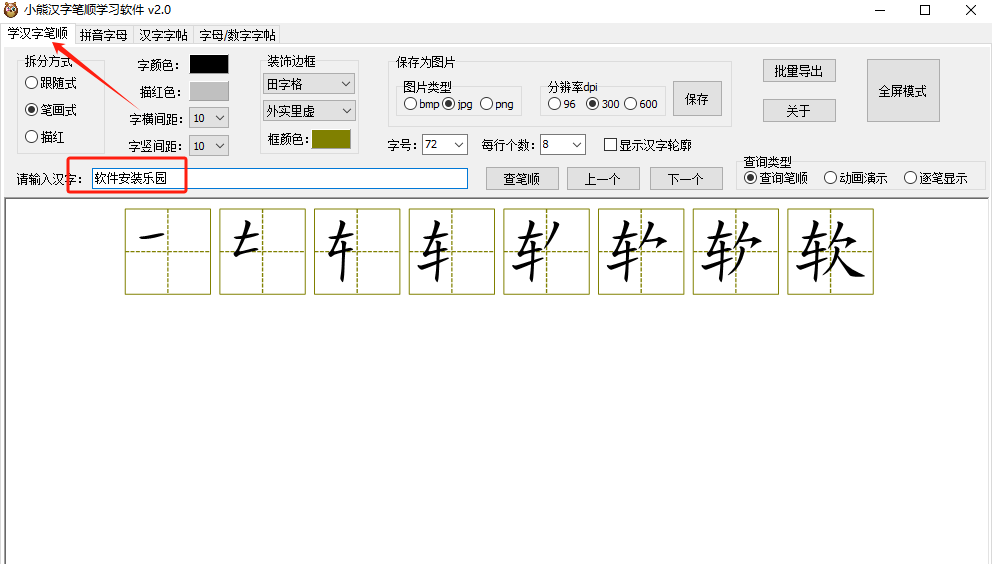The width and height of the screenshot is (992, 564).
Task: Expand the 每行个数 per-row count dropdown
Action: click(x=562, y=145)
